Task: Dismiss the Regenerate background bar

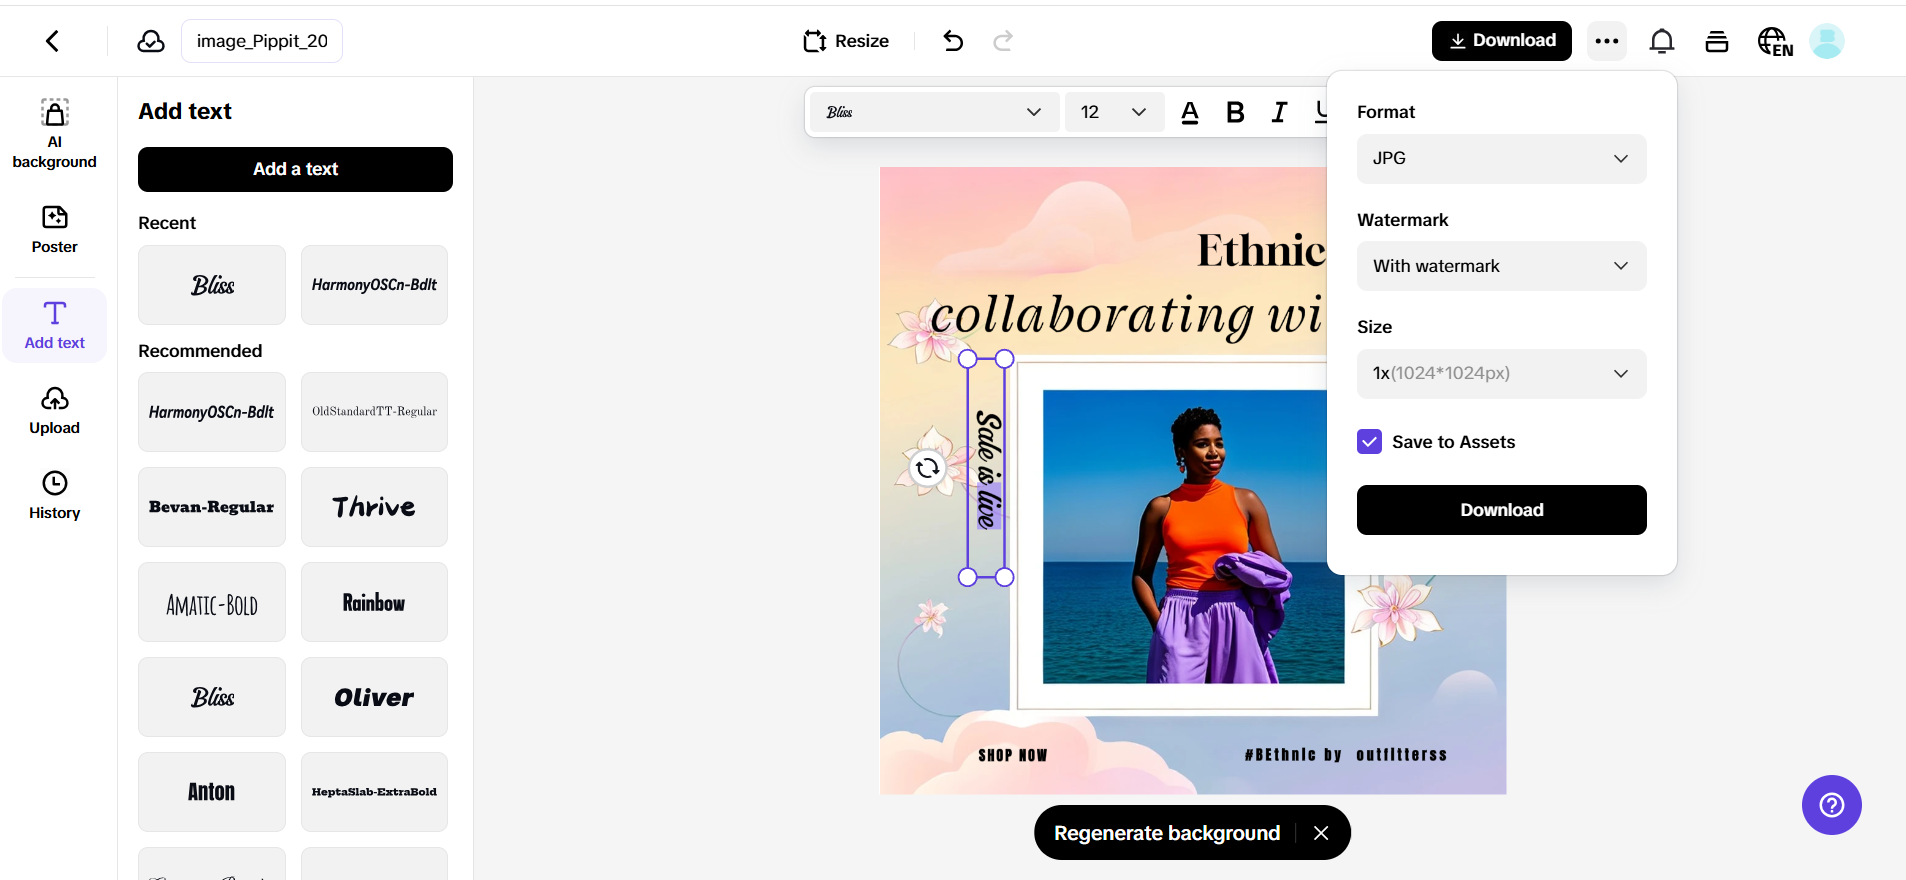Action: pyautogui.click(x=1321, y=833)
